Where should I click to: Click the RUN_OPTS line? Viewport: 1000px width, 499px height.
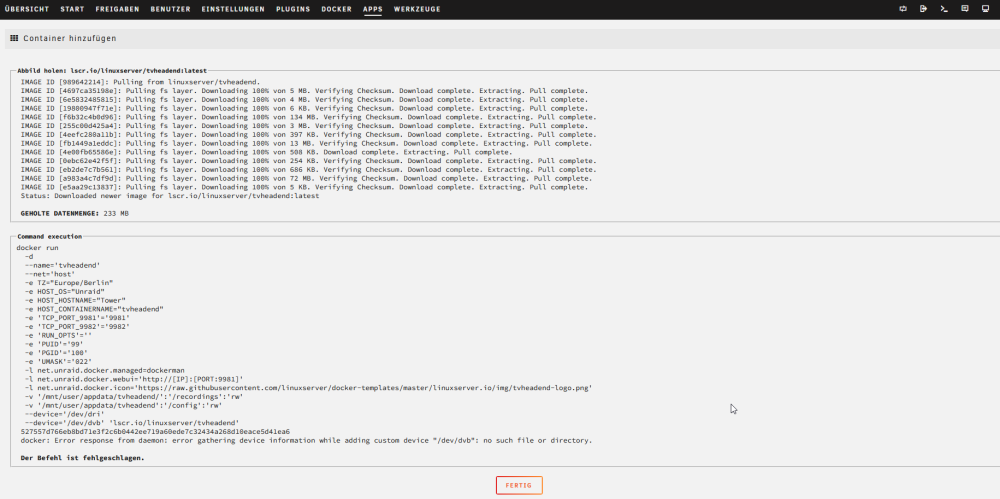58,335
